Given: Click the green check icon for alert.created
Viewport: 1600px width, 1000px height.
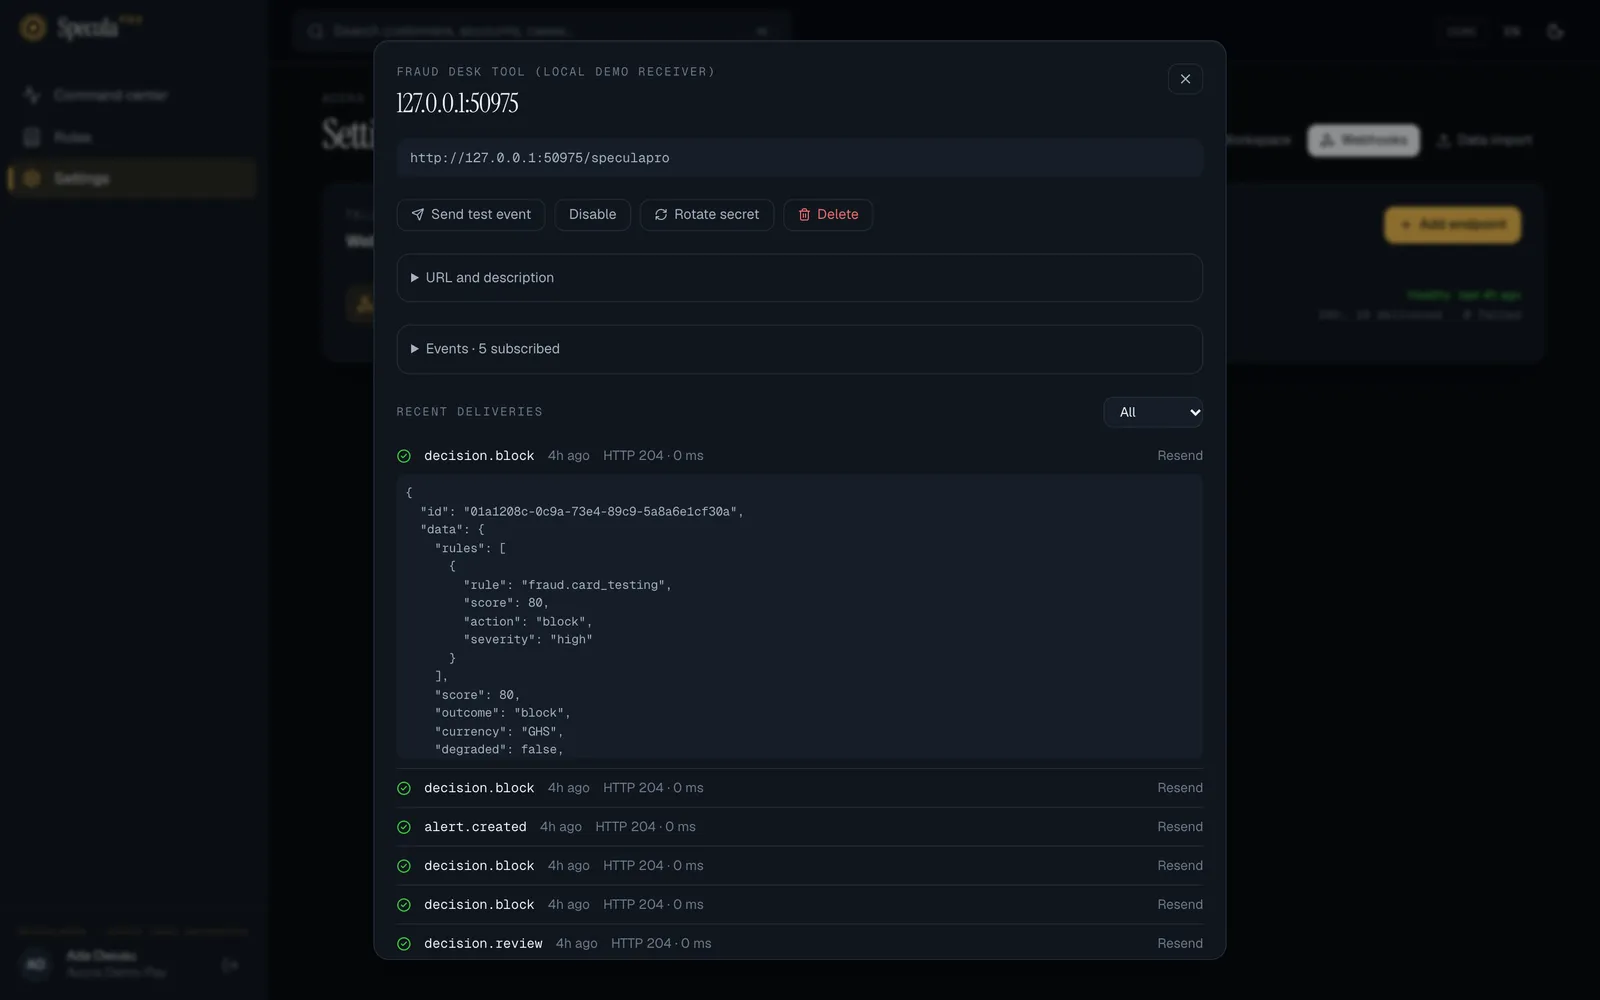Looking at the screenshot, I should point(404,827).
